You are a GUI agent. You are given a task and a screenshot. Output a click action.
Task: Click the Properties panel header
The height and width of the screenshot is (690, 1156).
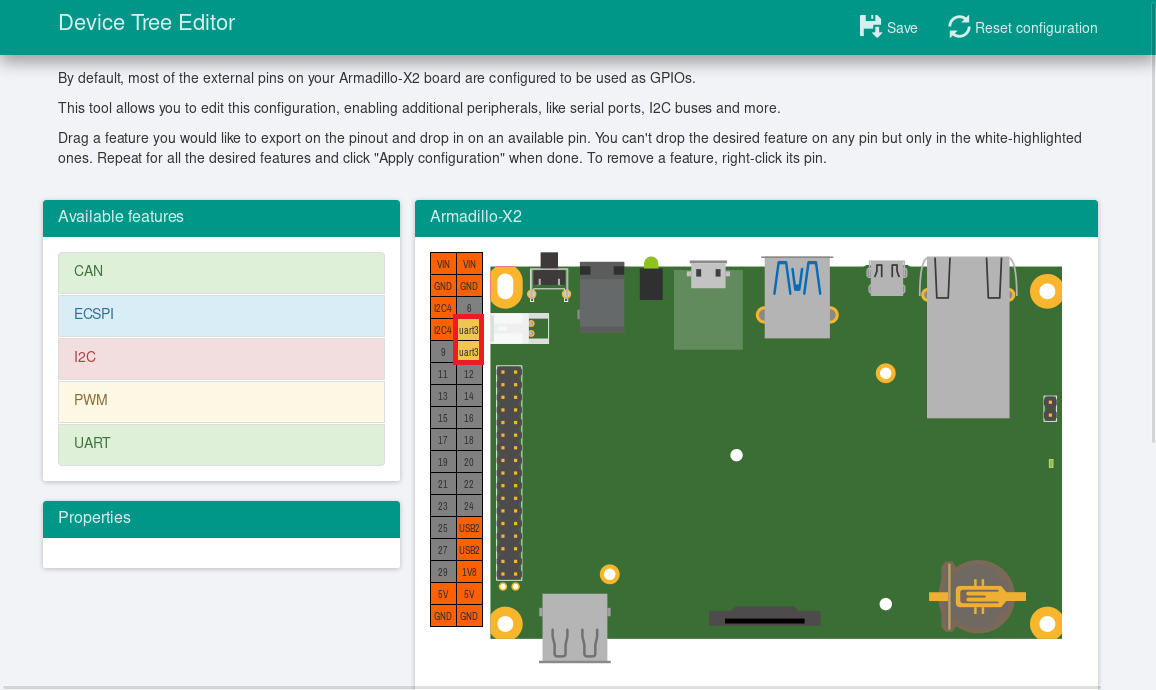(221, 518)
